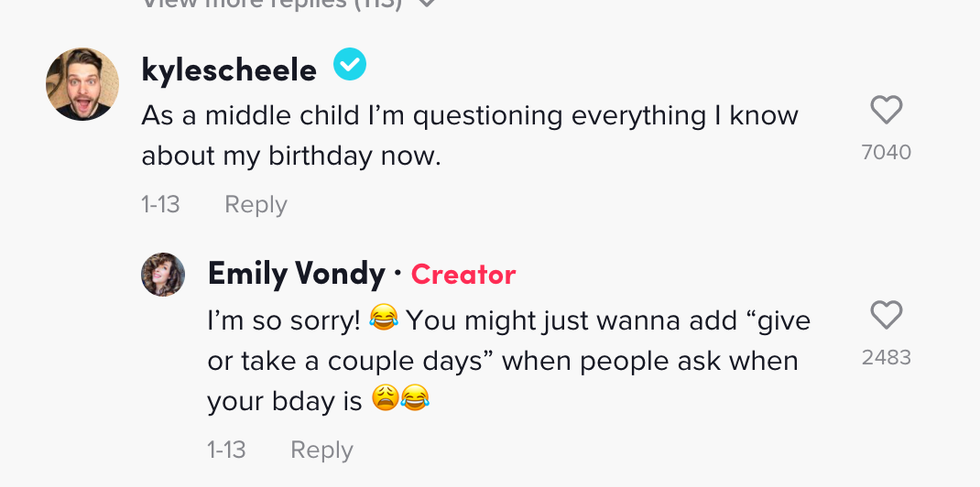Screen dimensions: 980x487
Task: Click the blue verified badge beside kylescheele
Action: [x=350, y=66]
